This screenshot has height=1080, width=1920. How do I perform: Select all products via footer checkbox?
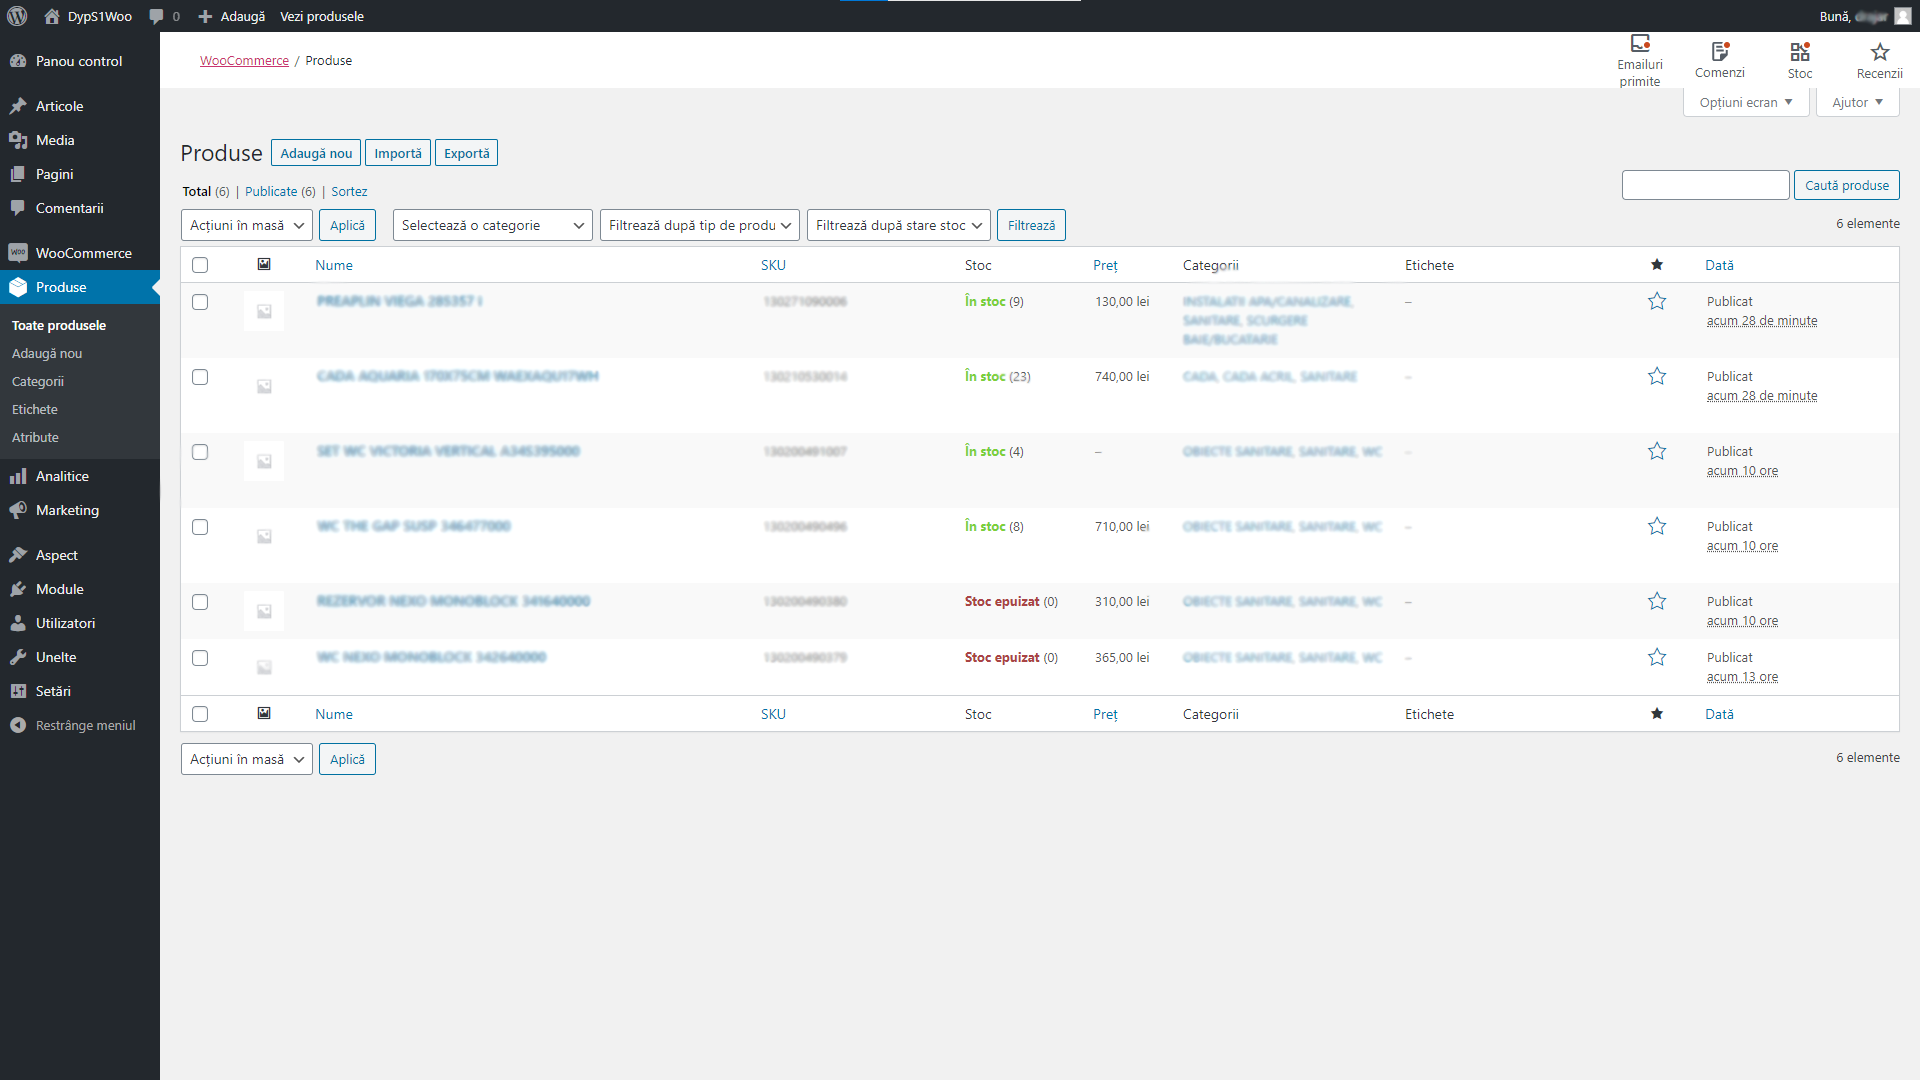point(200,714)
